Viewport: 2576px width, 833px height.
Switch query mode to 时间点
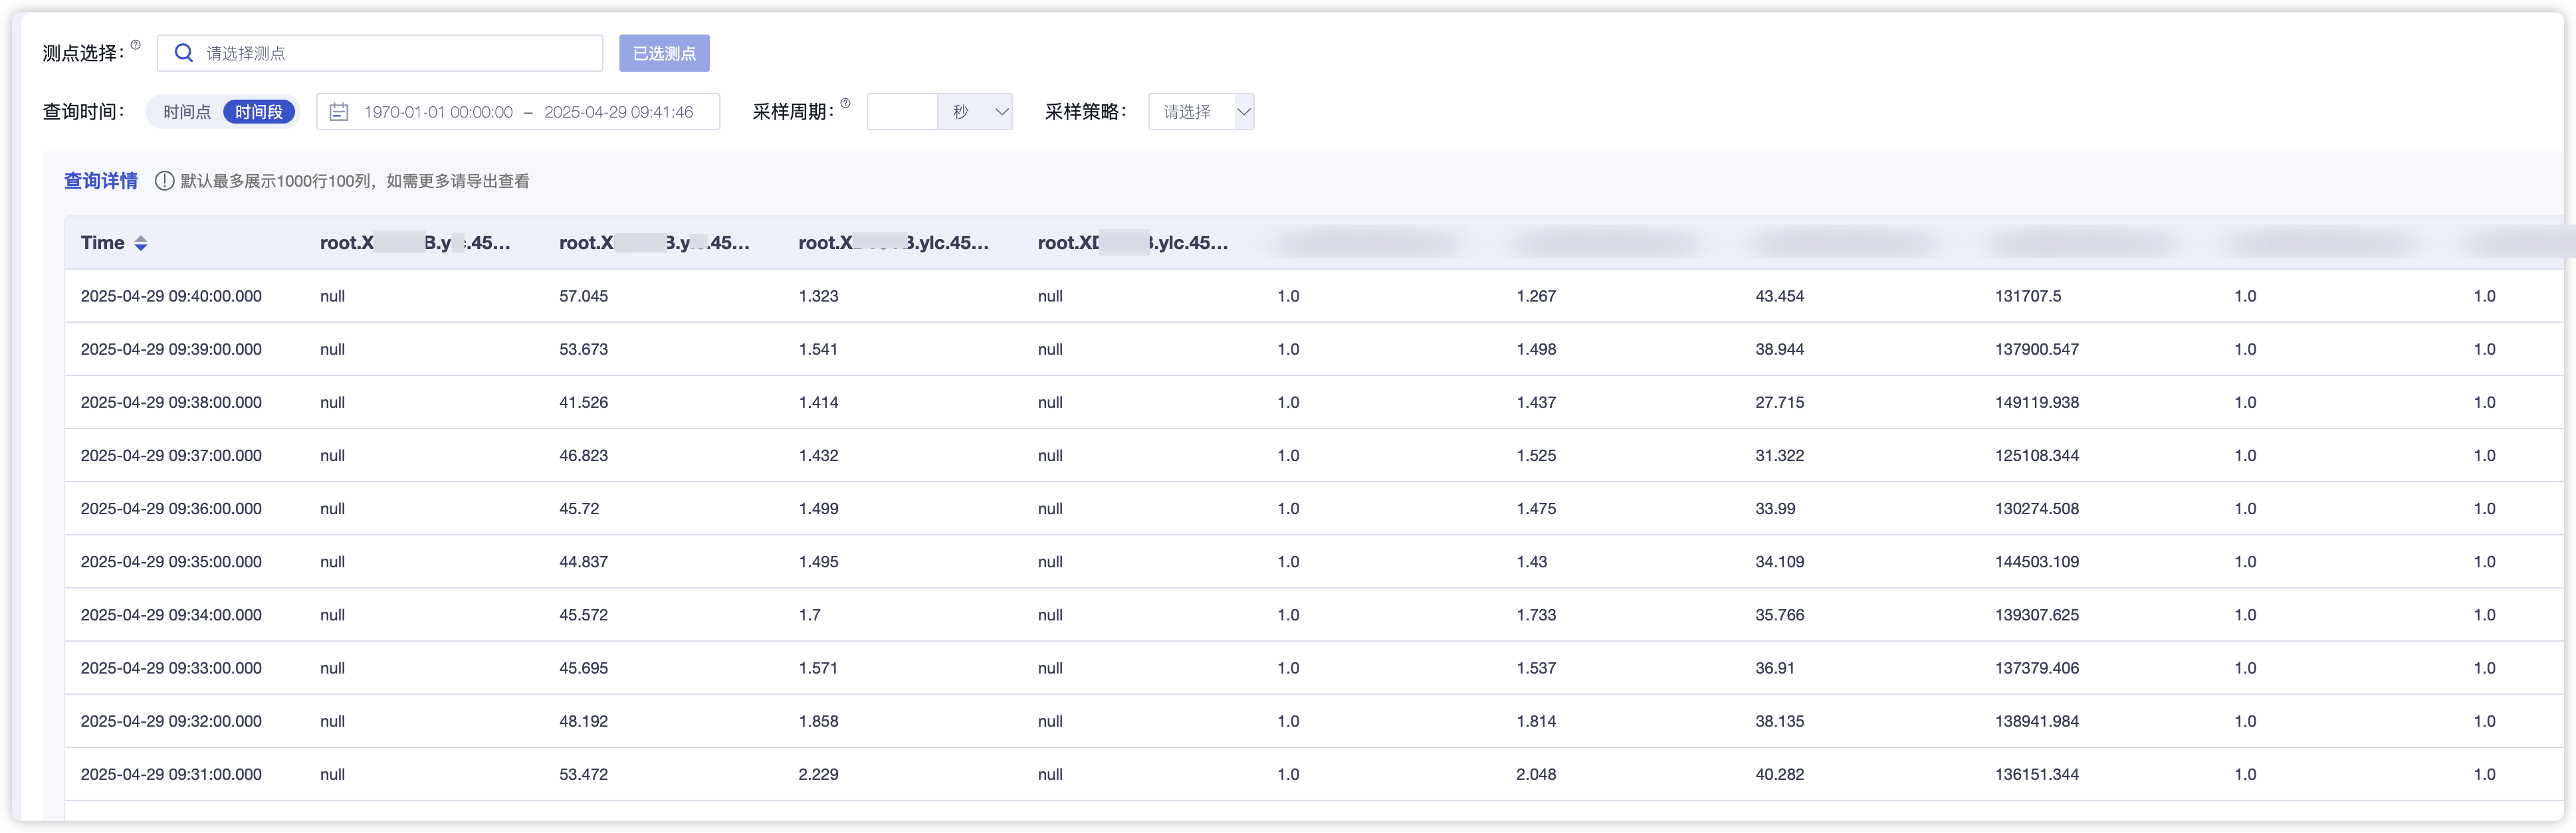coord(187,112)
